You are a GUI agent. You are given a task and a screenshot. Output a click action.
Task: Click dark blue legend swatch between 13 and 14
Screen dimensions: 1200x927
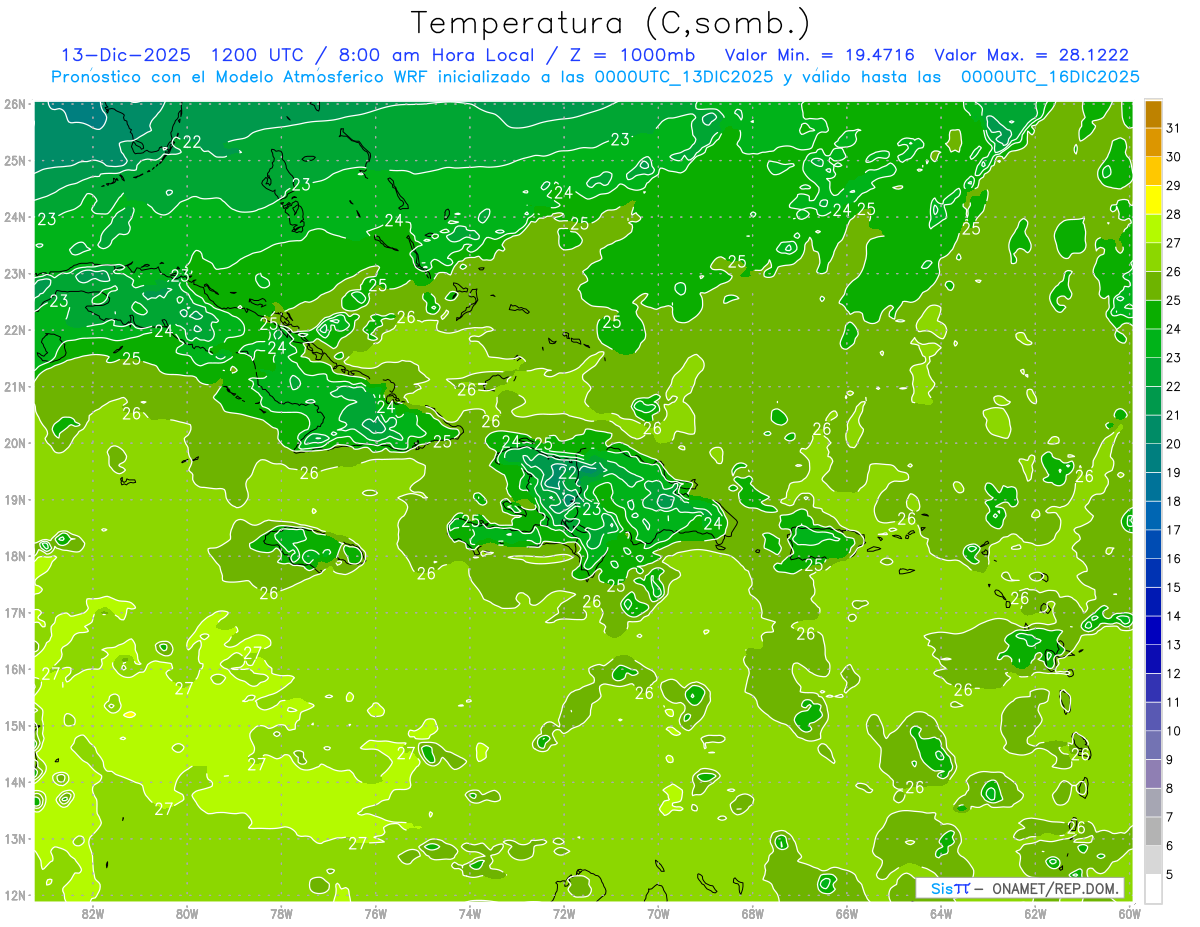click(x=1153, y=630)
